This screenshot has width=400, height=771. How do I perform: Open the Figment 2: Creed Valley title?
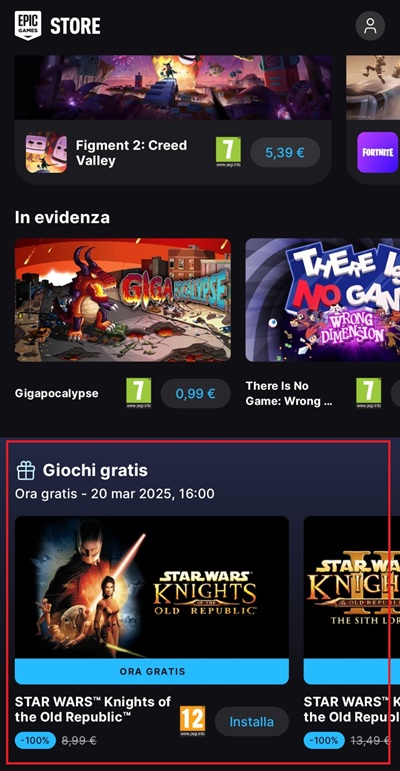(131, 153)
